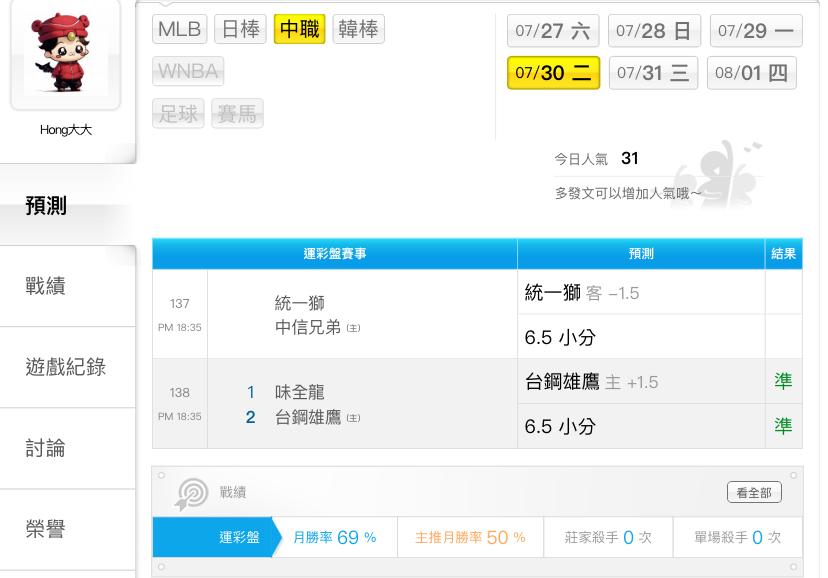Click 多發文可以增加人氣哦 message

click(628, 193)
